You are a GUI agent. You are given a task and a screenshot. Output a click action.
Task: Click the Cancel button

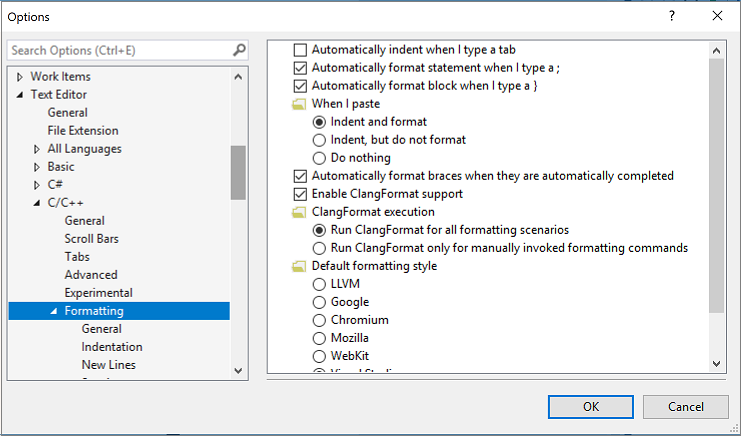[686, 407]
